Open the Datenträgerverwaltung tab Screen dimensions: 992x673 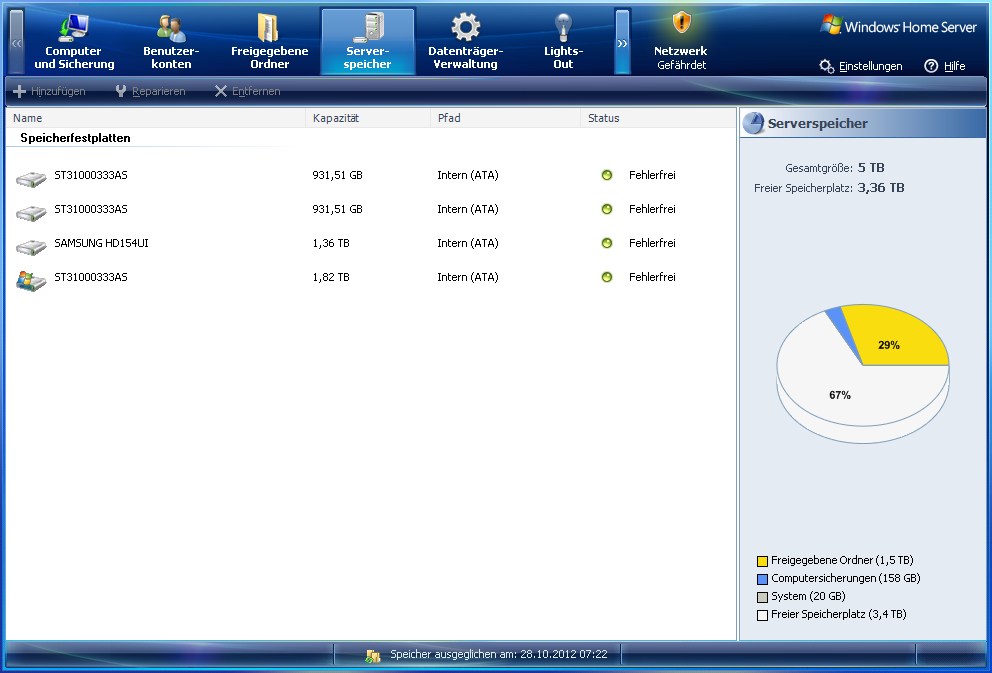(466, 42)
